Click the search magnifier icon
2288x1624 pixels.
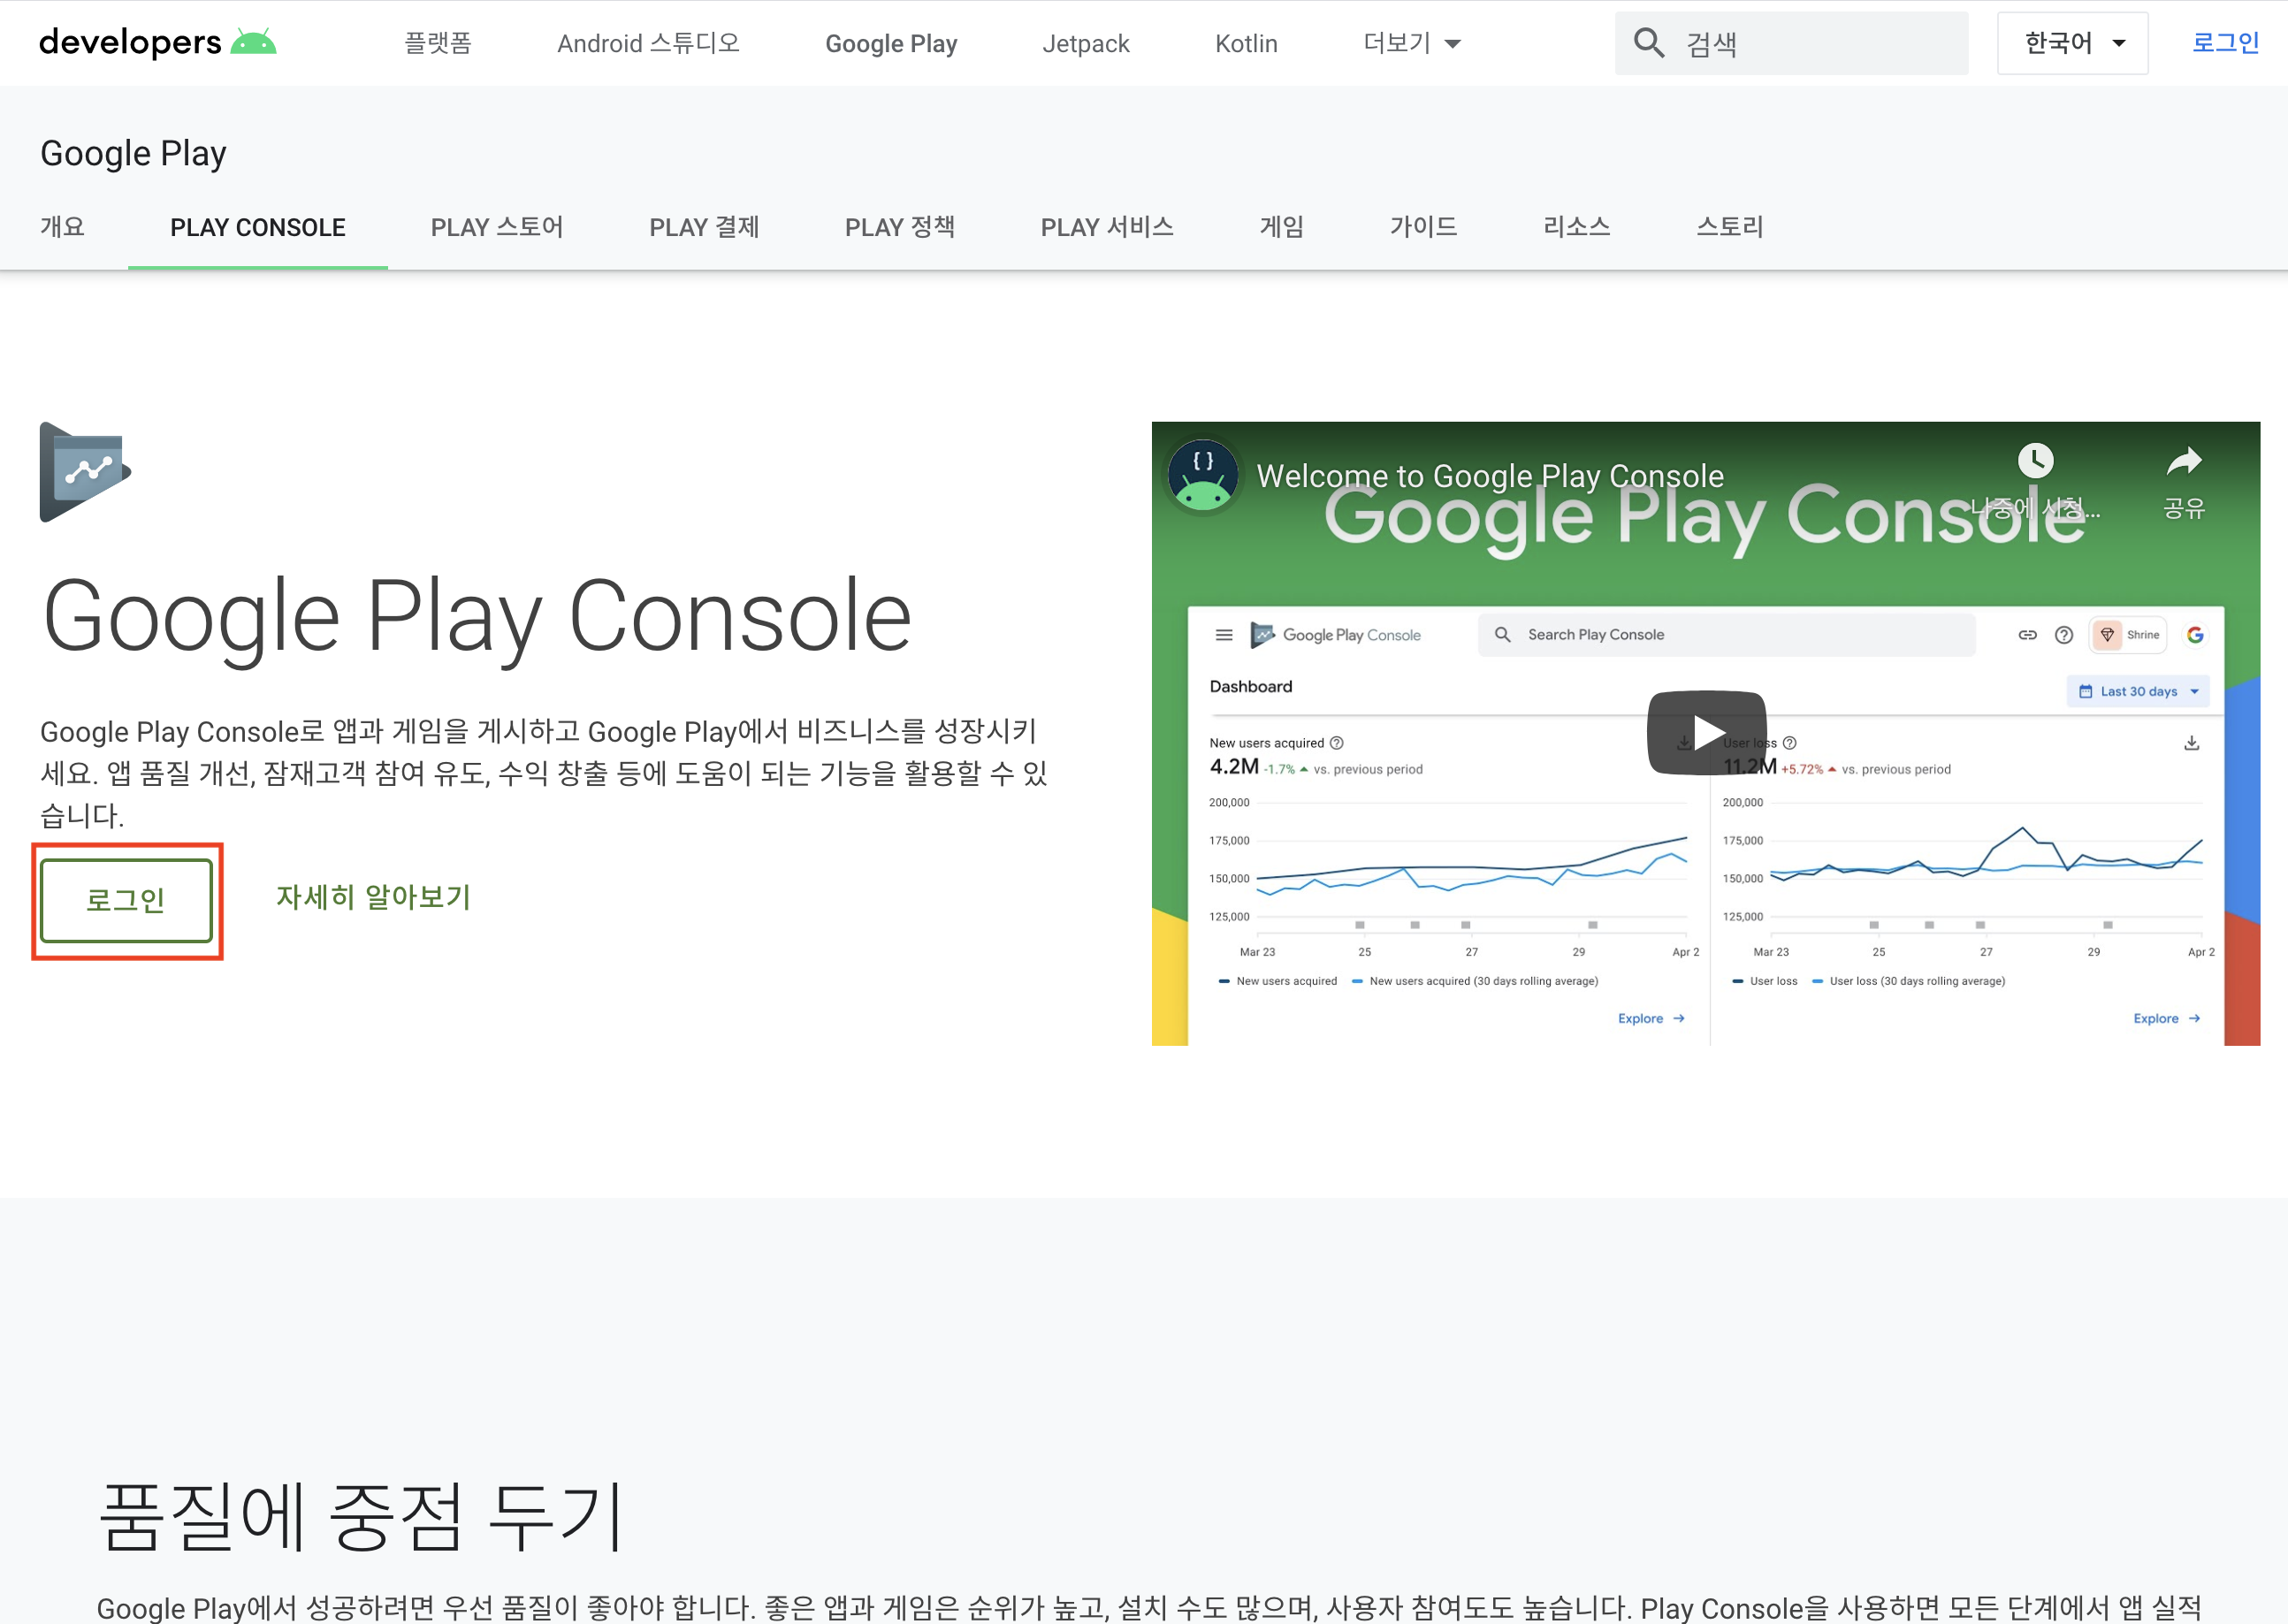pos(1649,43)
